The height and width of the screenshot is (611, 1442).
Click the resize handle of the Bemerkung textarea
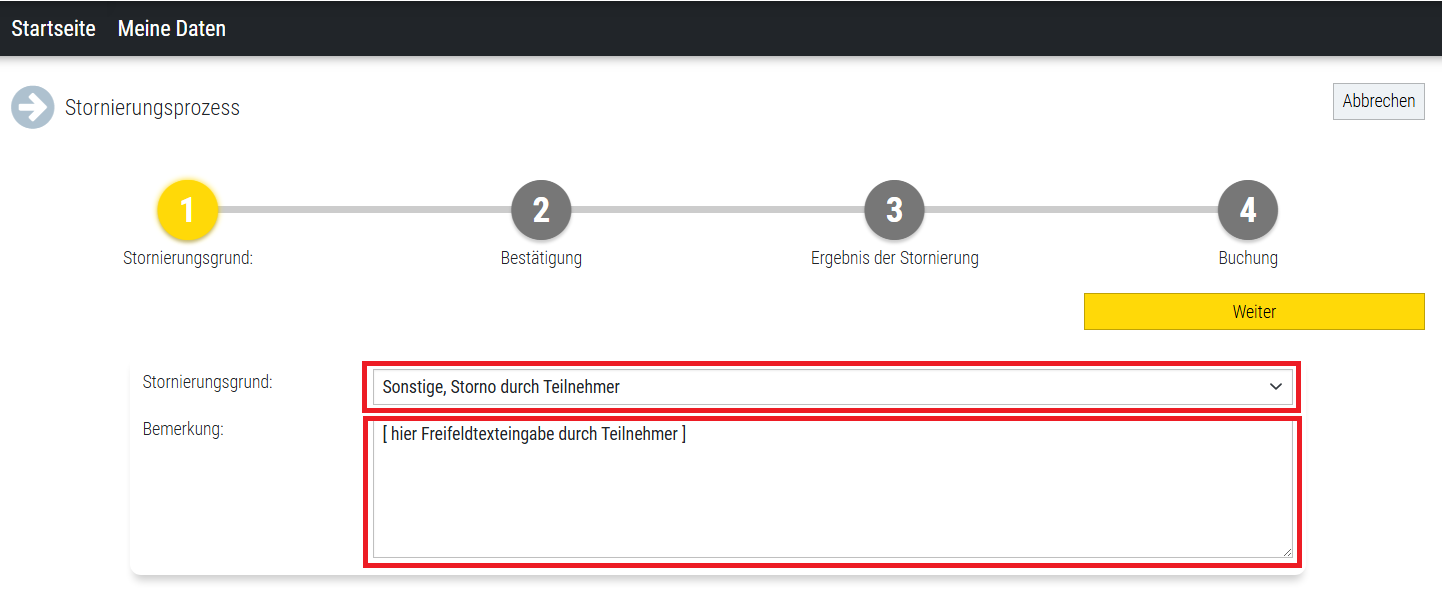[x=1286, y=551]
